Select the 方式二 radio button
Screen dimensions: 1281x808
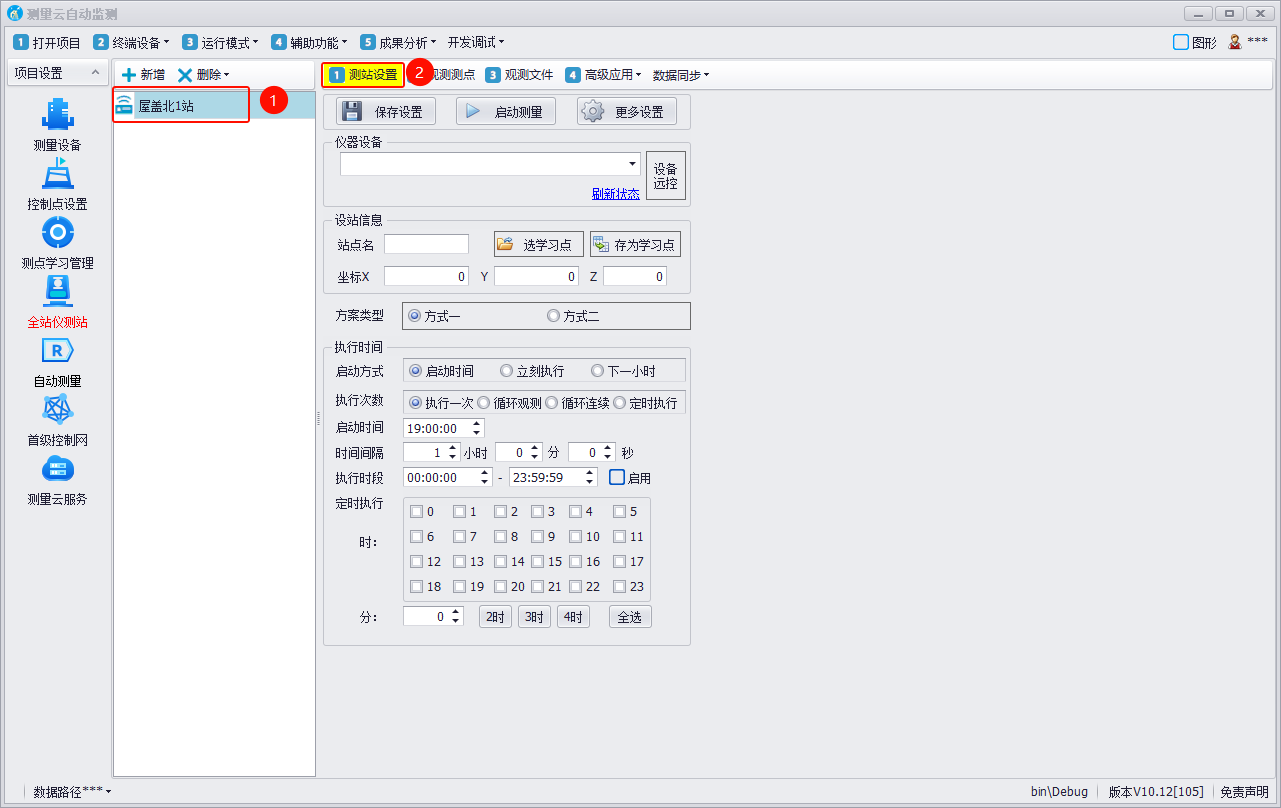pyautogui.click(x=553, y=316)
